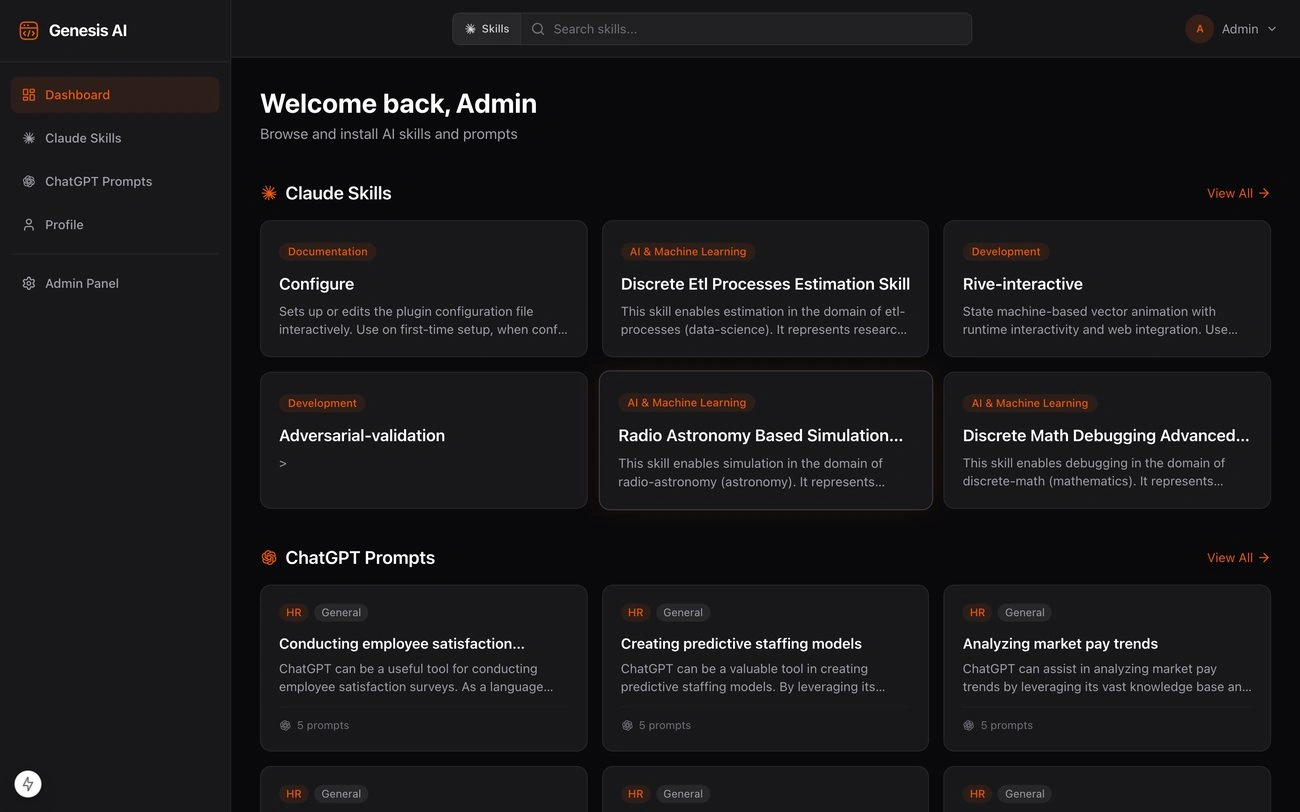Click AI & Machine Learning tag on Discrete Math
1300x812 pixels.
click(x=1030, y=403)
